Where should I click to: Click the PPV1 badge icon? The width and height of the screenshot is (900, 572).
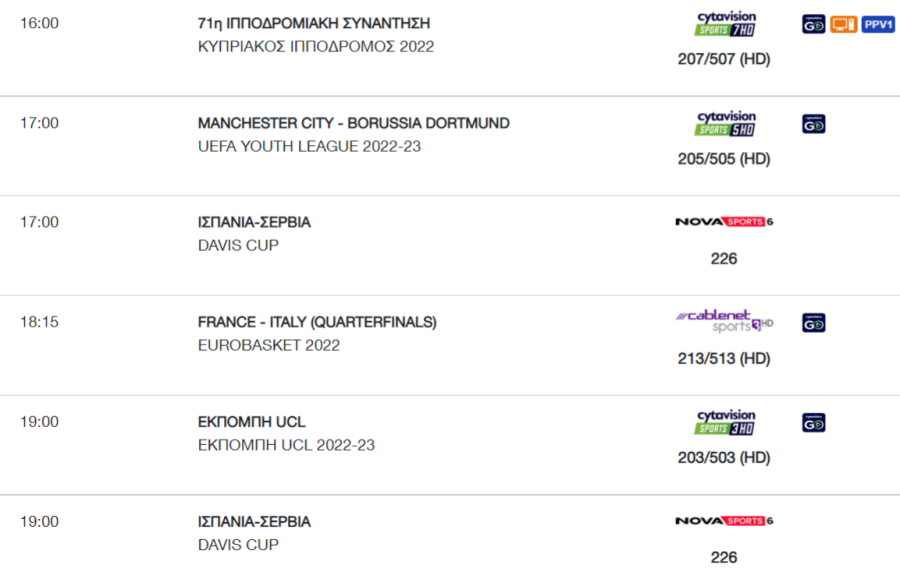coord(878,24)
